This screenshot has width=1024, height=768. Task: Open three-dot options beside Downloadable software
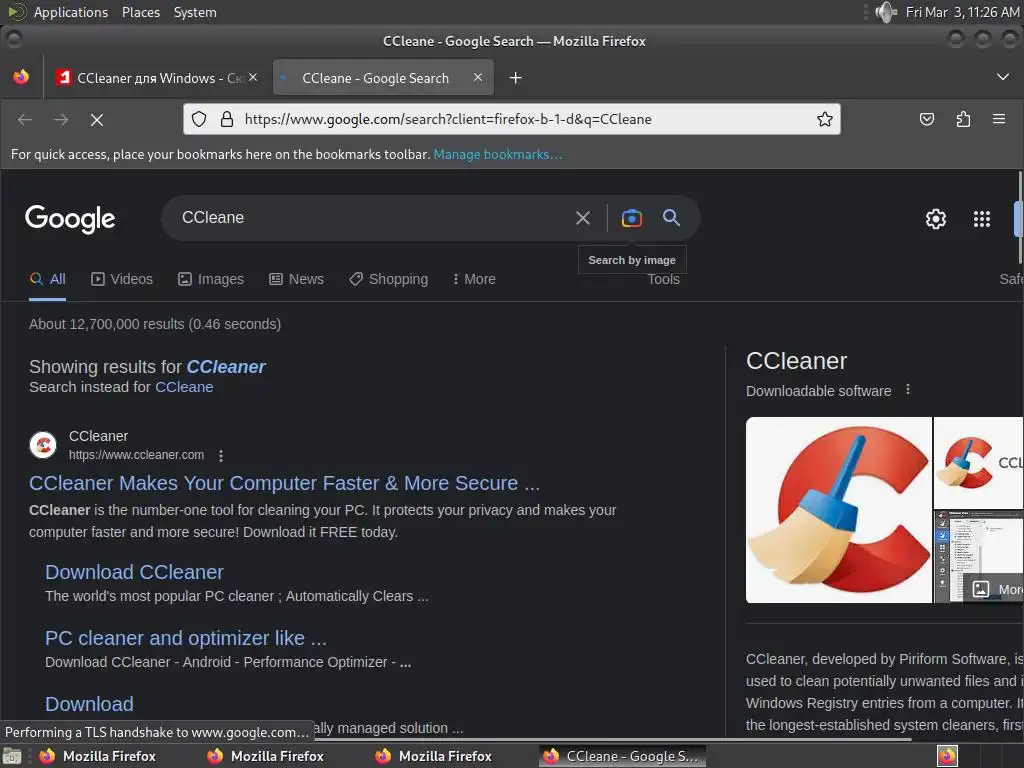click(907, 390)
